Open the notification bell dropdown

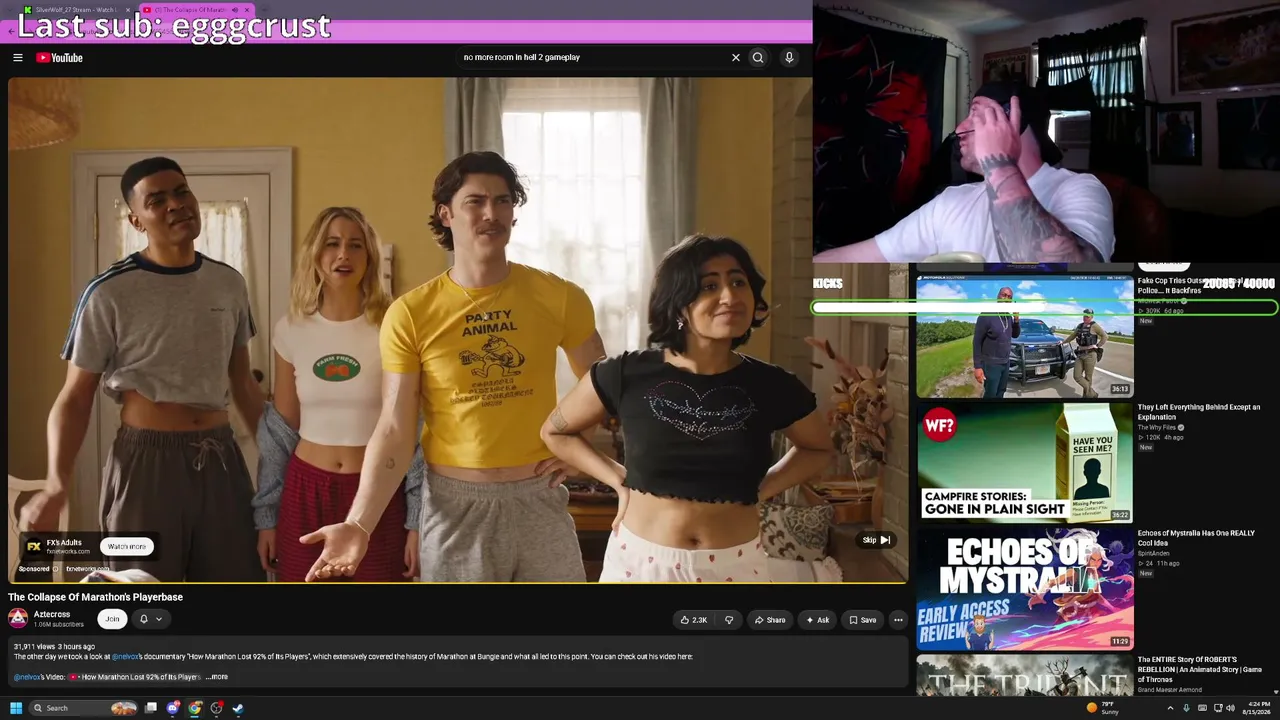pyautogui.click(x=150, y=619)
